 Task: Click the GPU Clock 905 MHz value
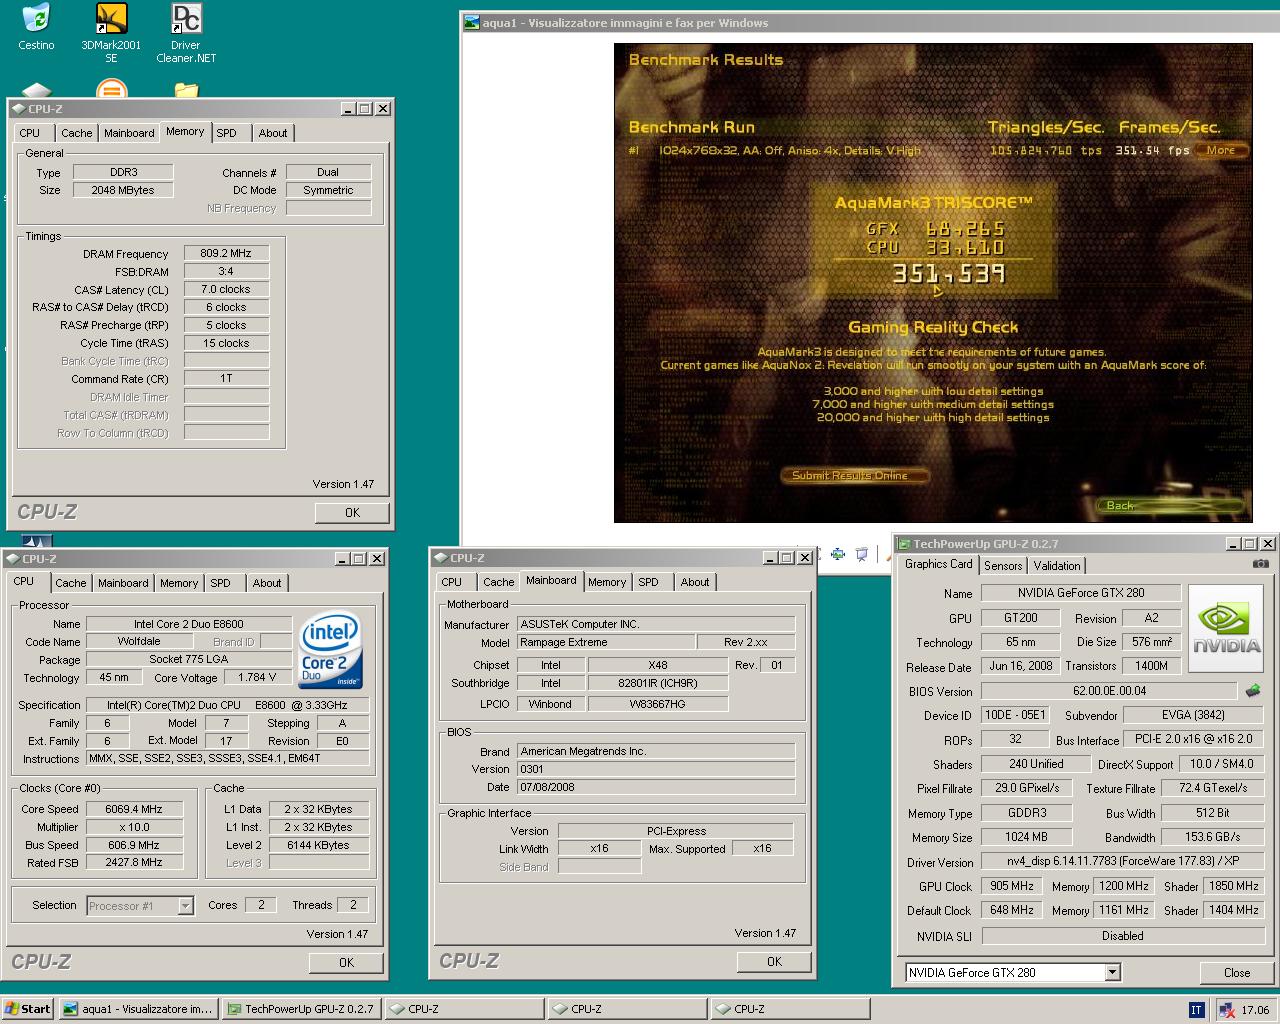[x=1012, y=886]
